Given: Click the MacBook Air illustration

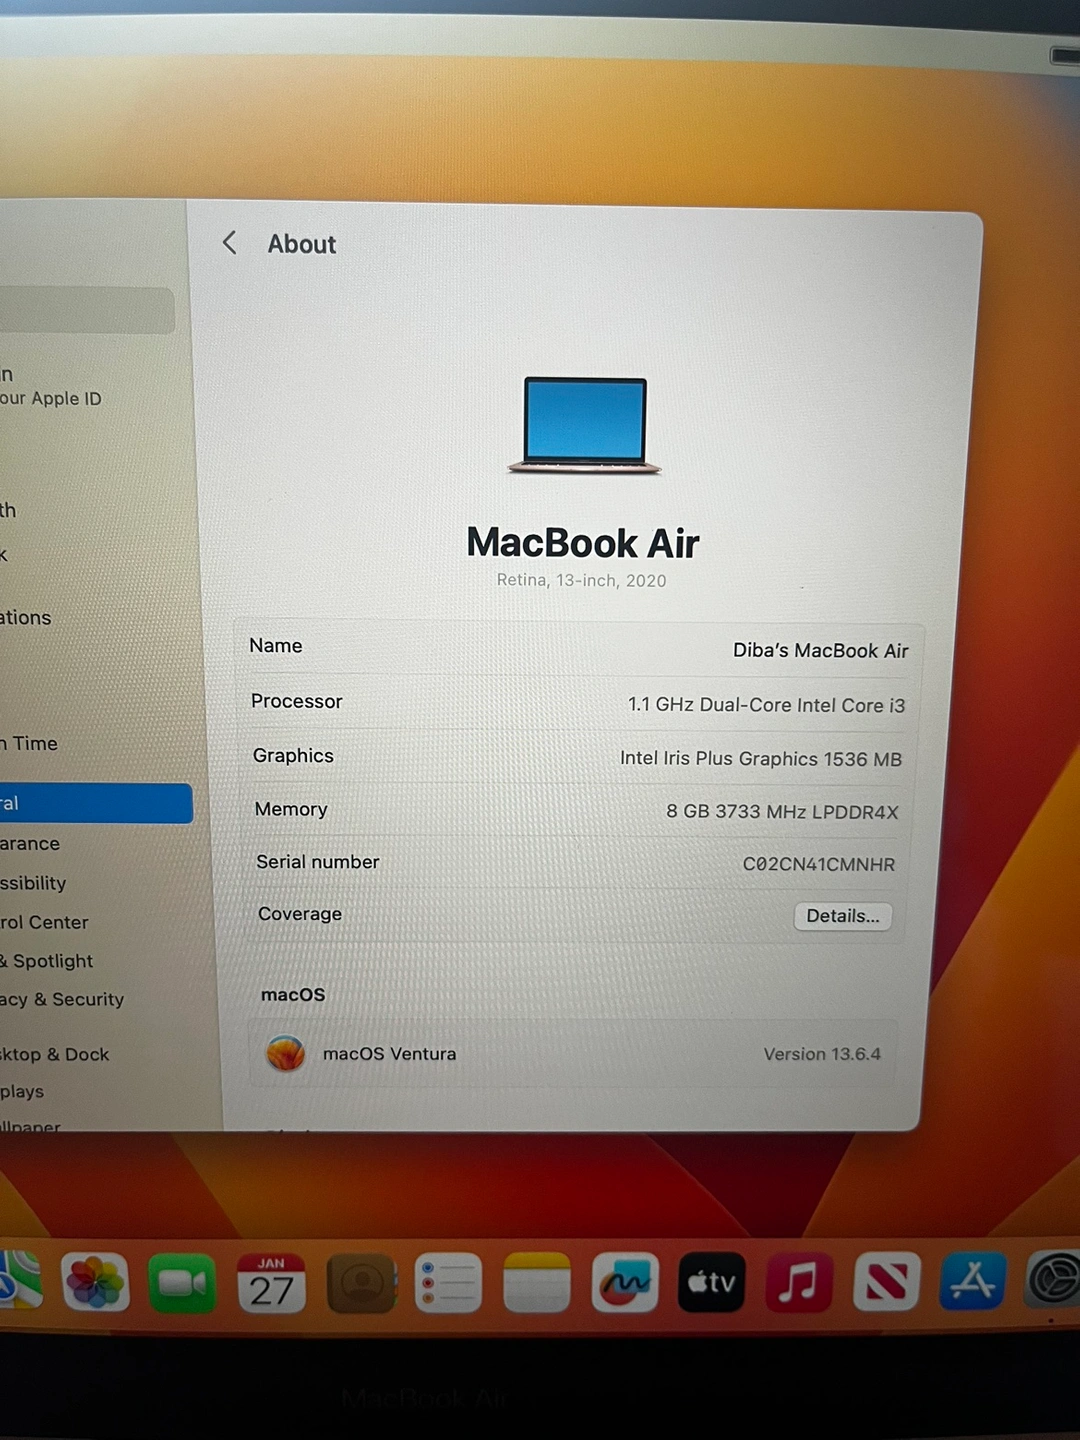Looking at the screenshot, I should 585,425.
